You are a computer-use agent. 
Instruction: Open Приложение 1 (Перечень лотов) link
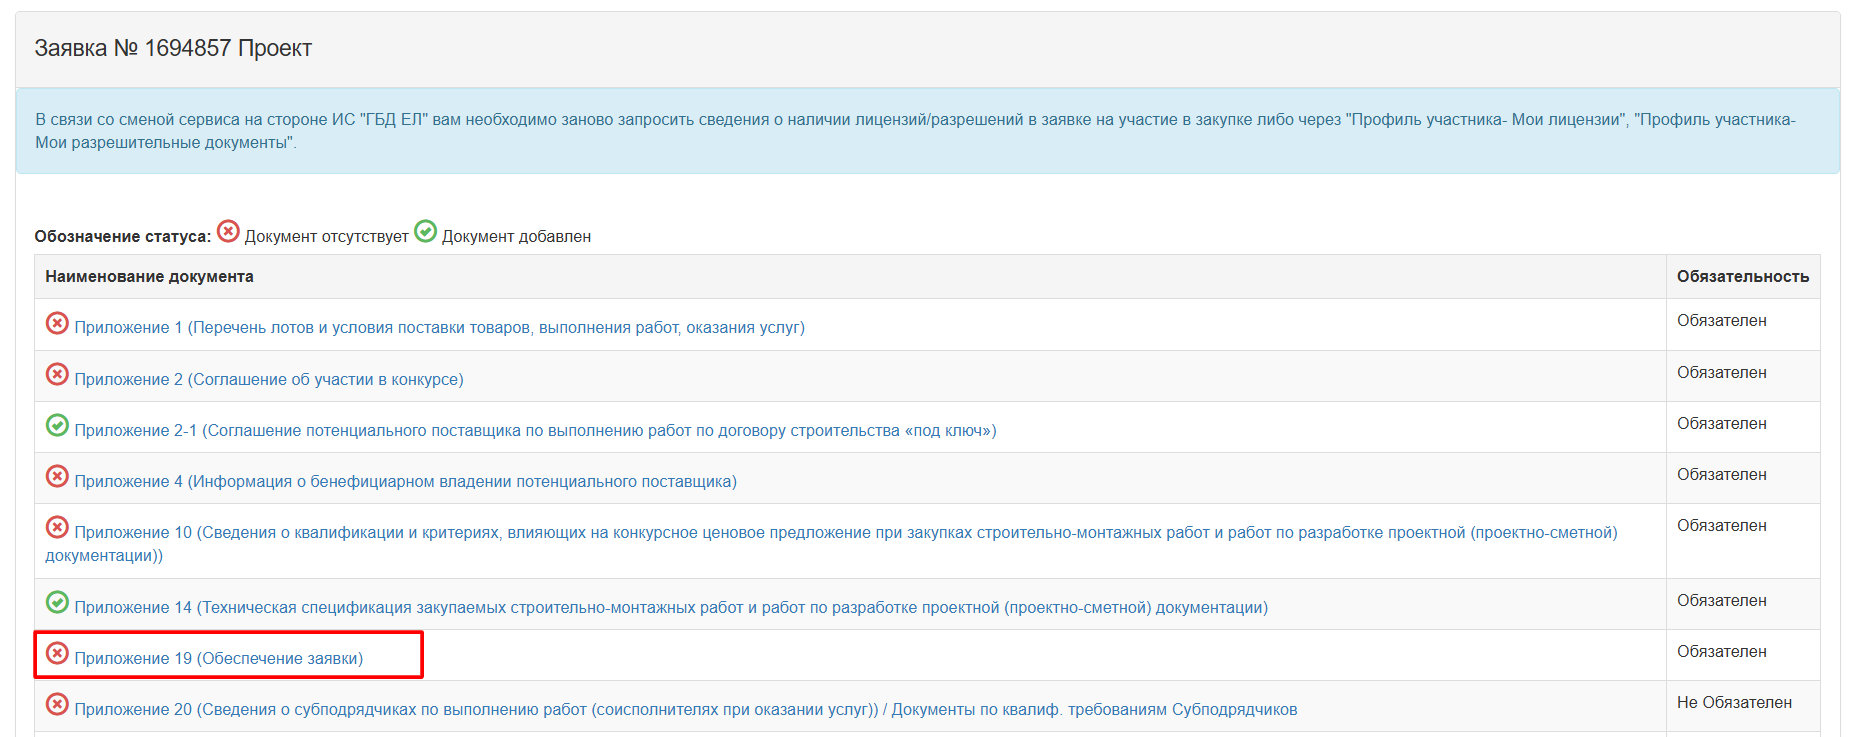439,328
